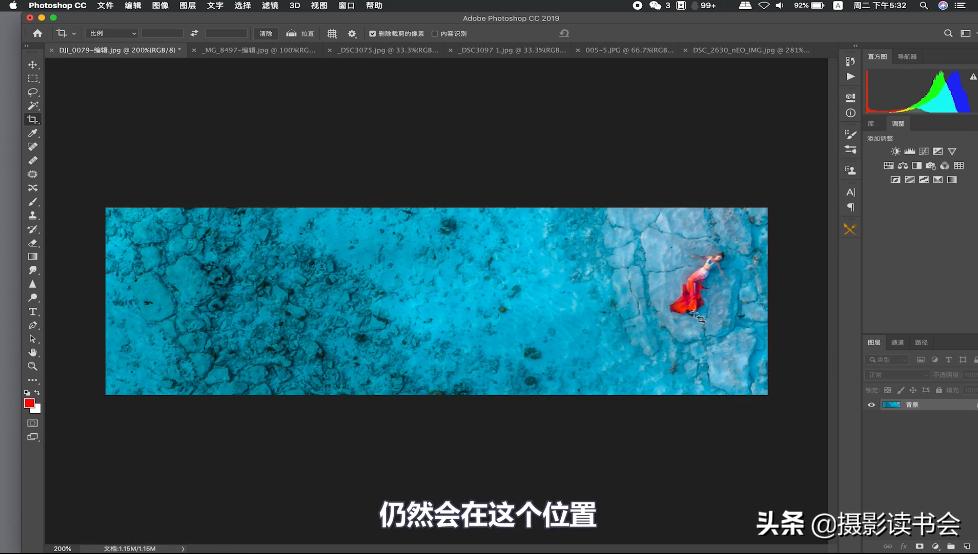978x554 pixels.
Task: Select the Clone Stamp tool
Action: tap(32, 215)
